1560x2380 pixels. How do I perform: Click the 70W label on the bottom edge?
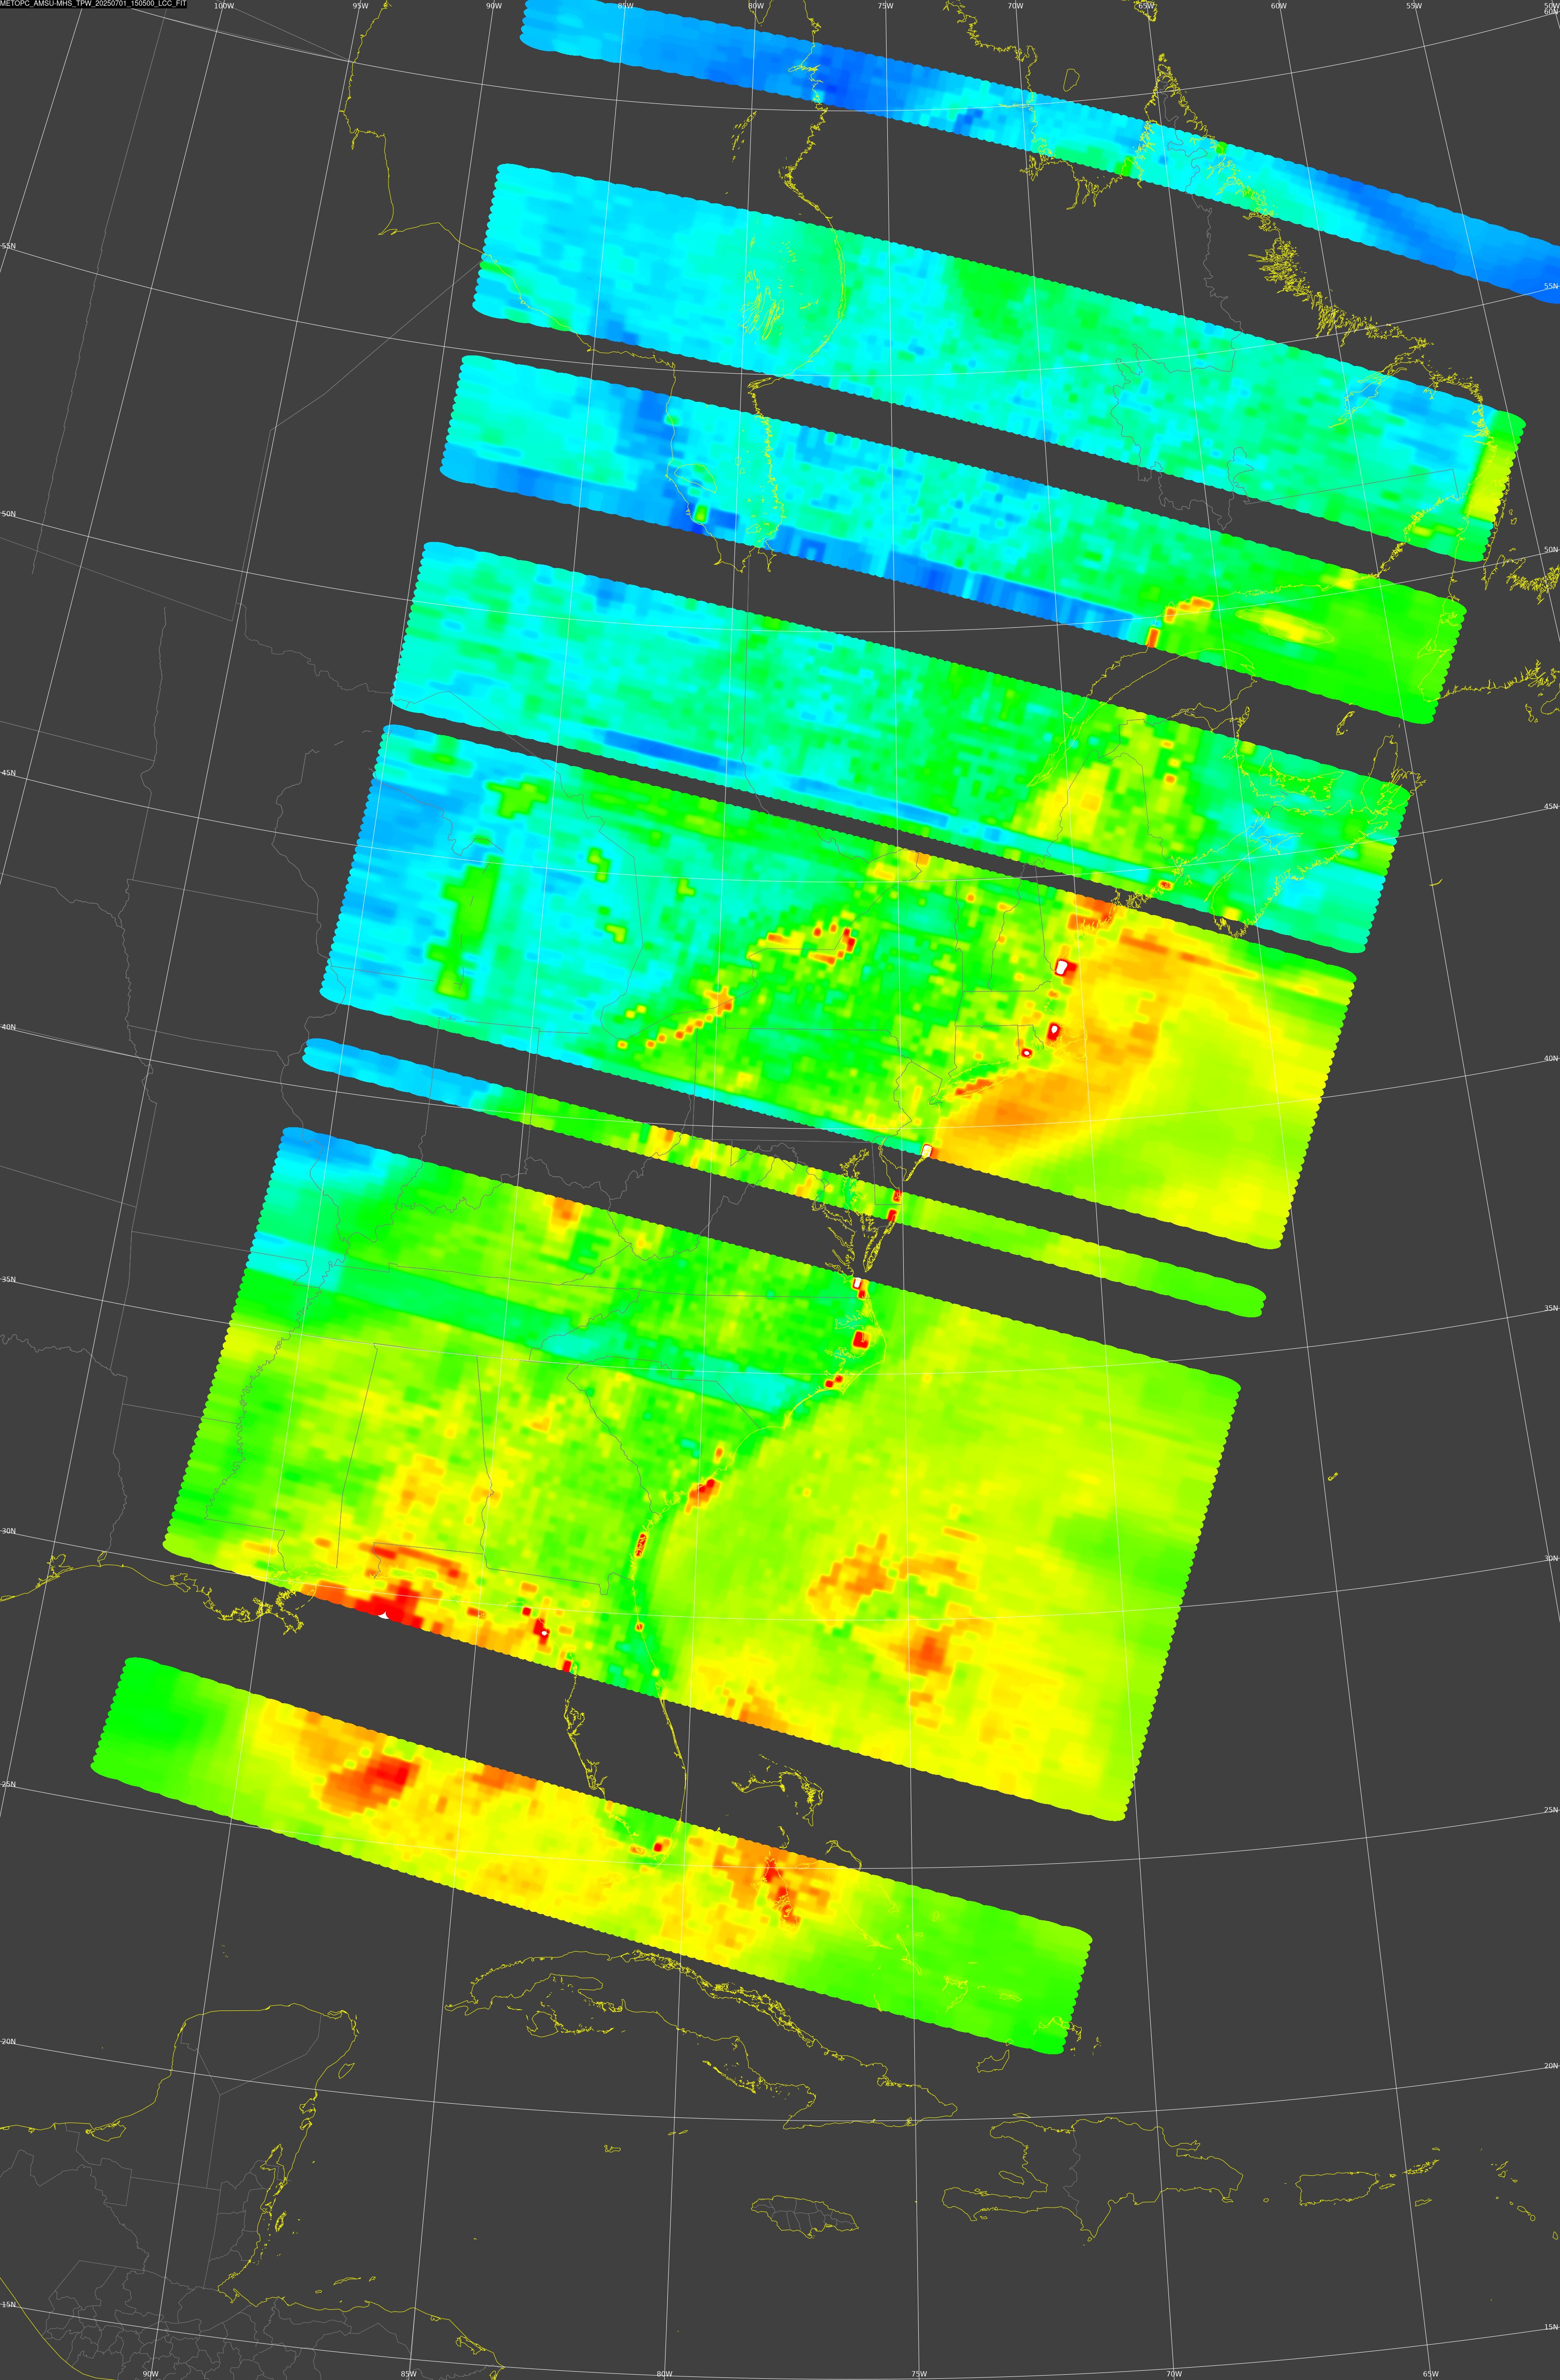pos(1174,2374)
